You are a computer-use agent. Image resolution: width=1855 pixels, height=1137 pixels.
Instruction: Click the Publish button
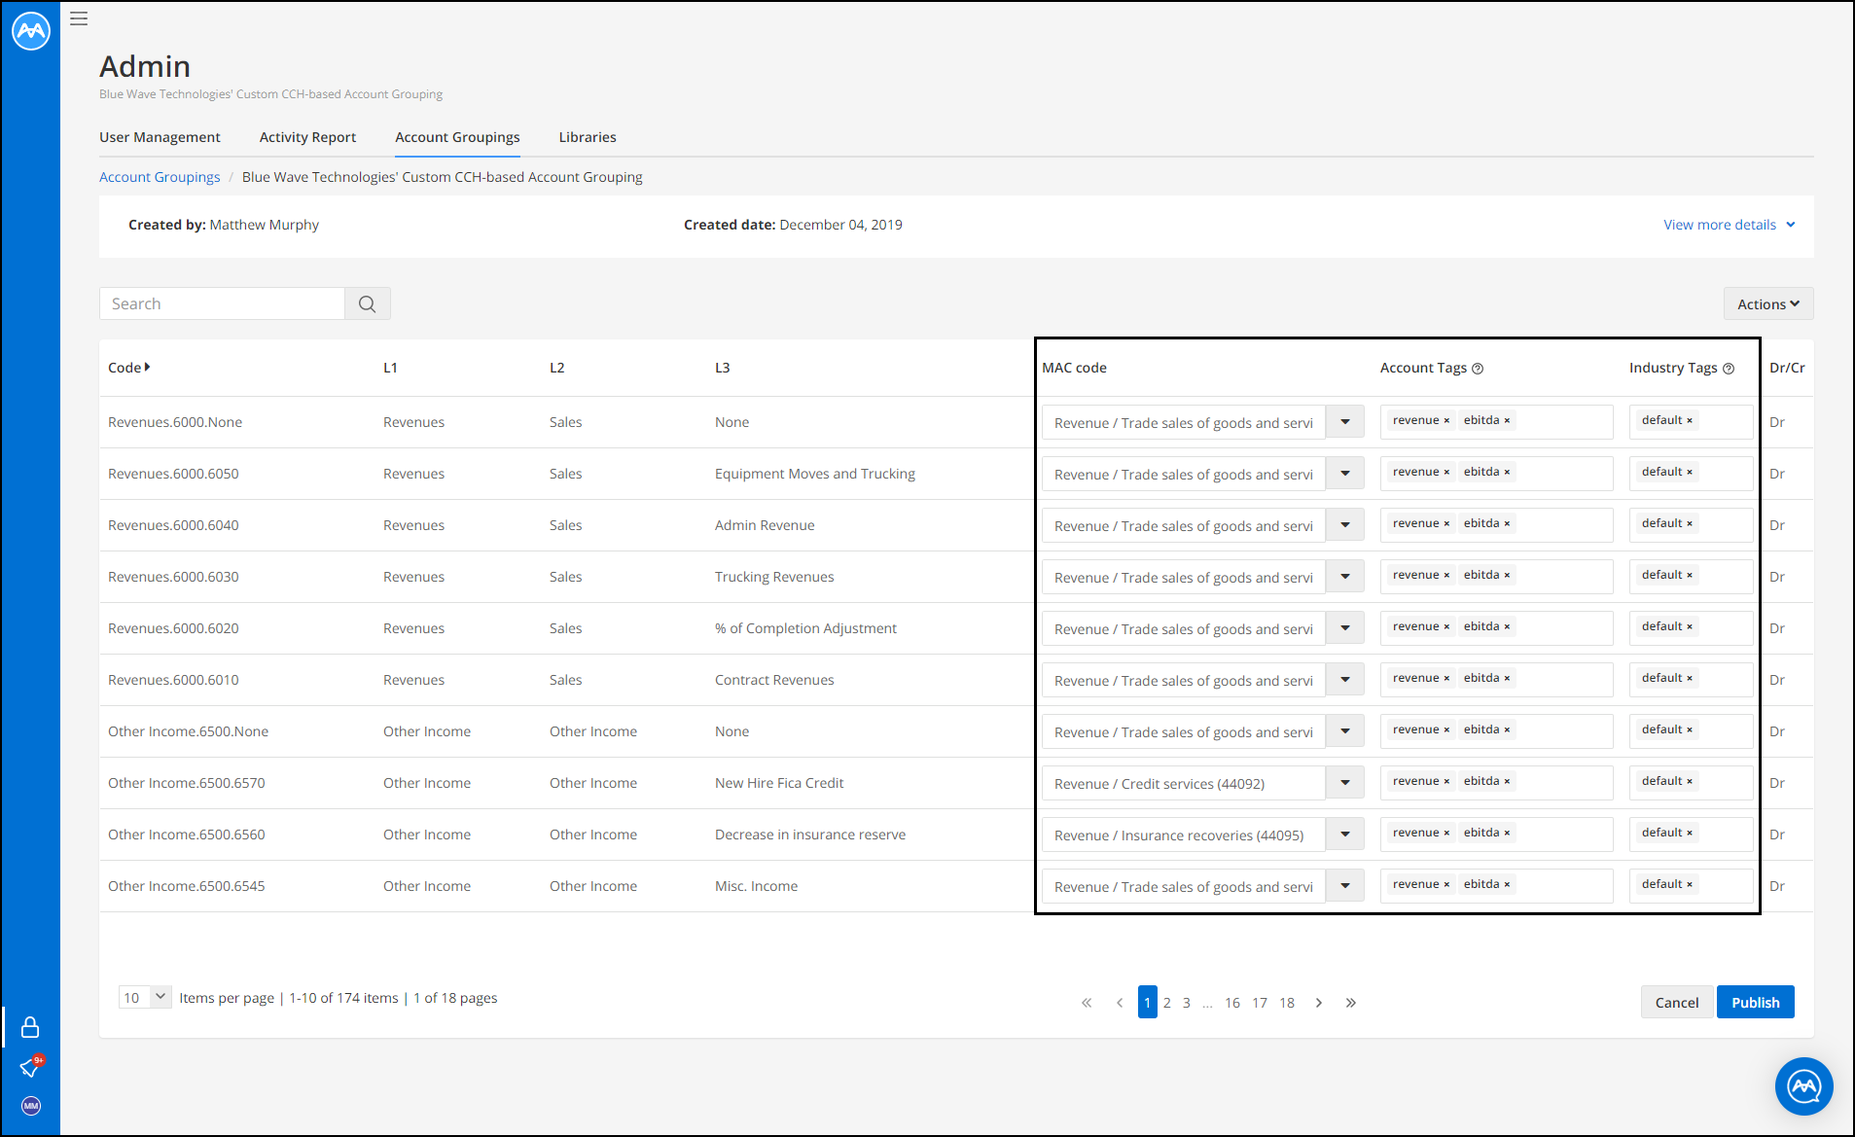tap(1755, 1002)
